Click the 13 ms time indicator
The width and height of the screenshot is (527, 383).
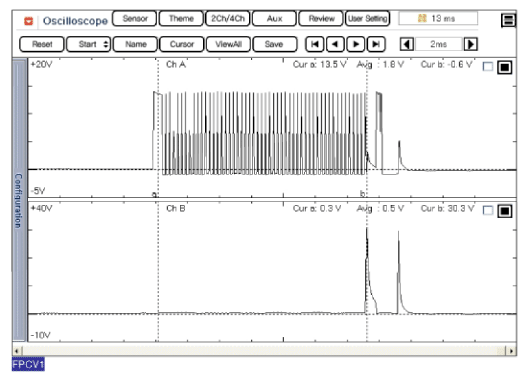[x=438, y=18]
